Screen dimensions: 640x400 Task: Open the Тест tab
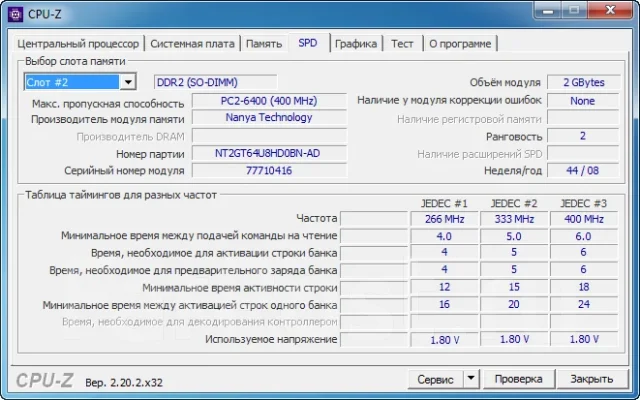point(402,44)
